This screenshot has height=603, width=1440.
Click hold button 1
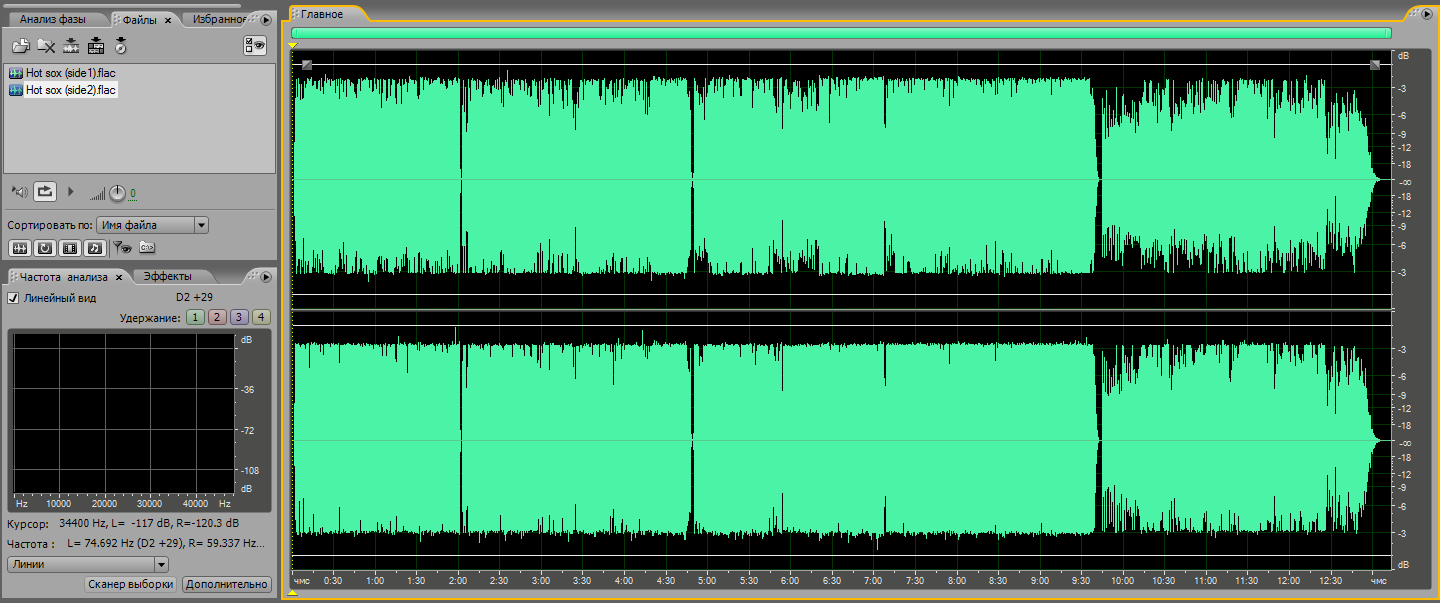195,317
